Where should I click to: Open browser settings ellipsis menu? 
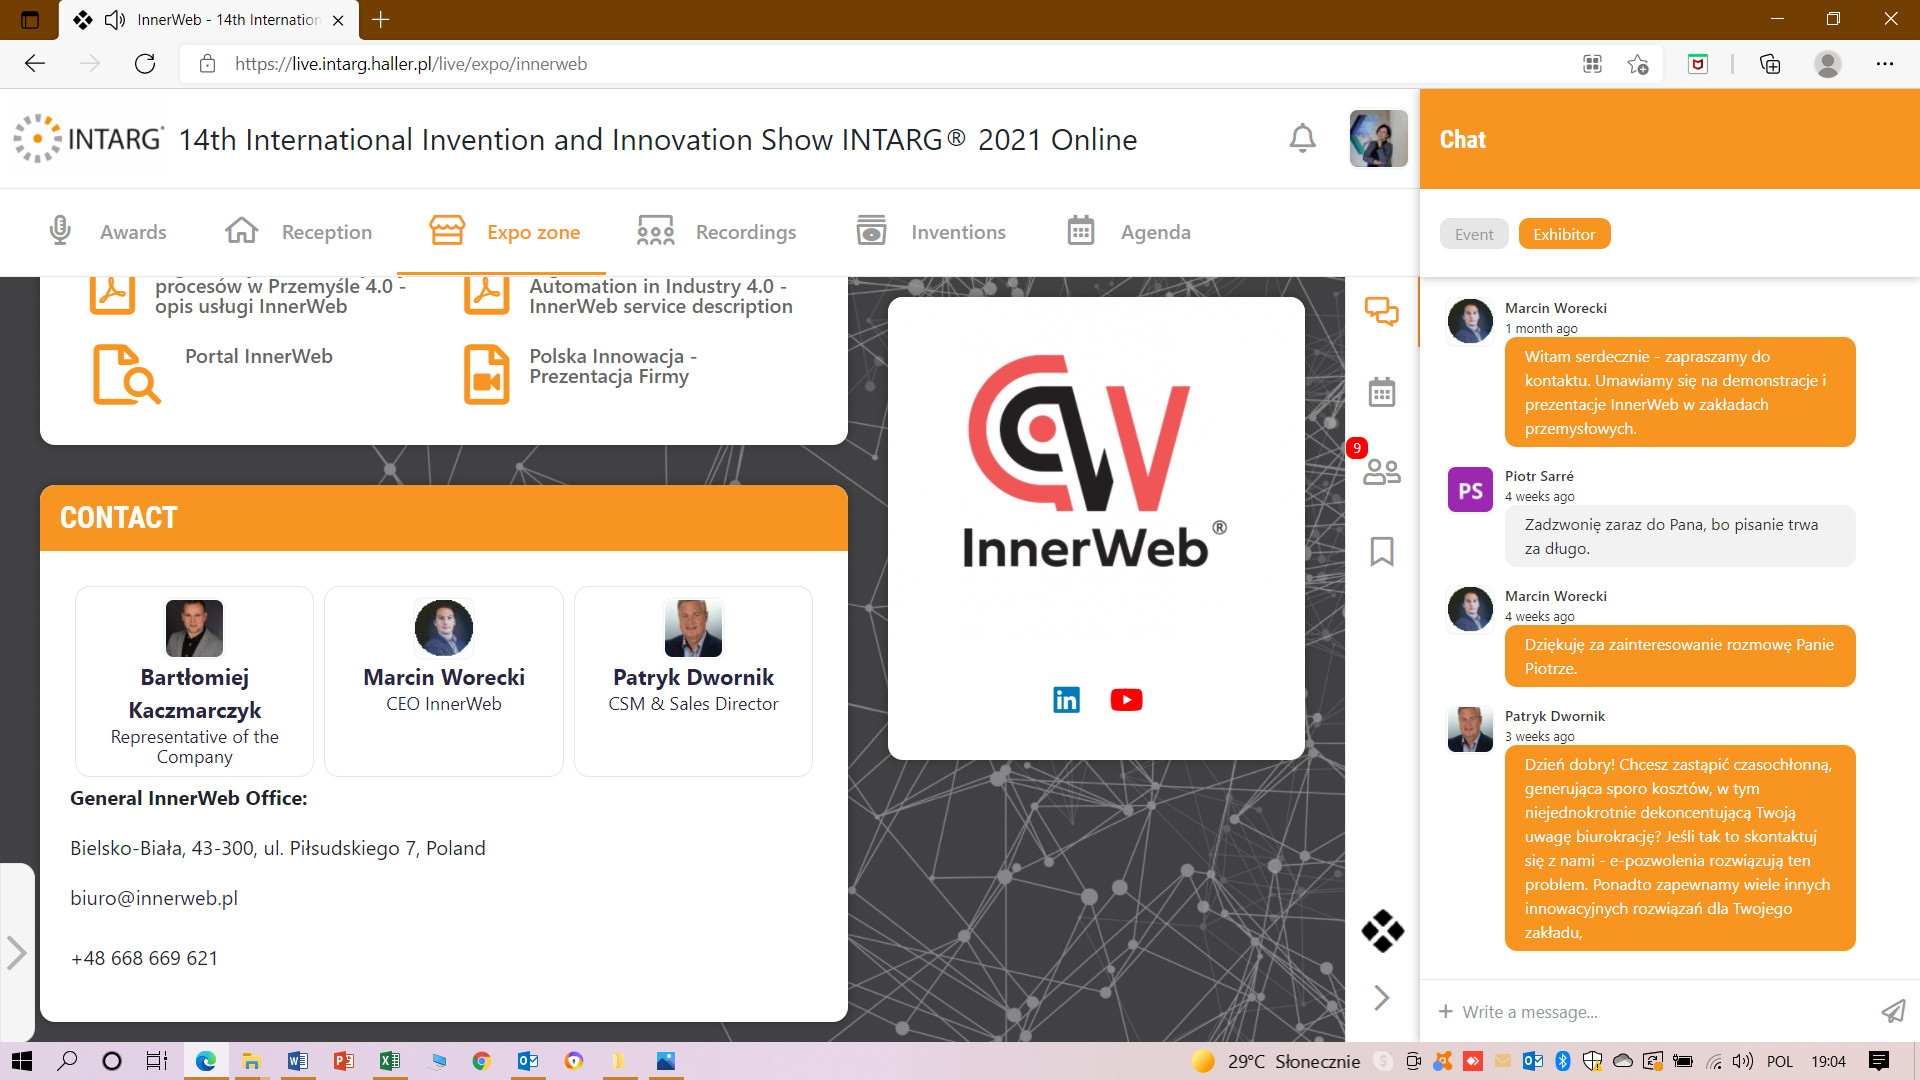click(x=1885, y=64)
